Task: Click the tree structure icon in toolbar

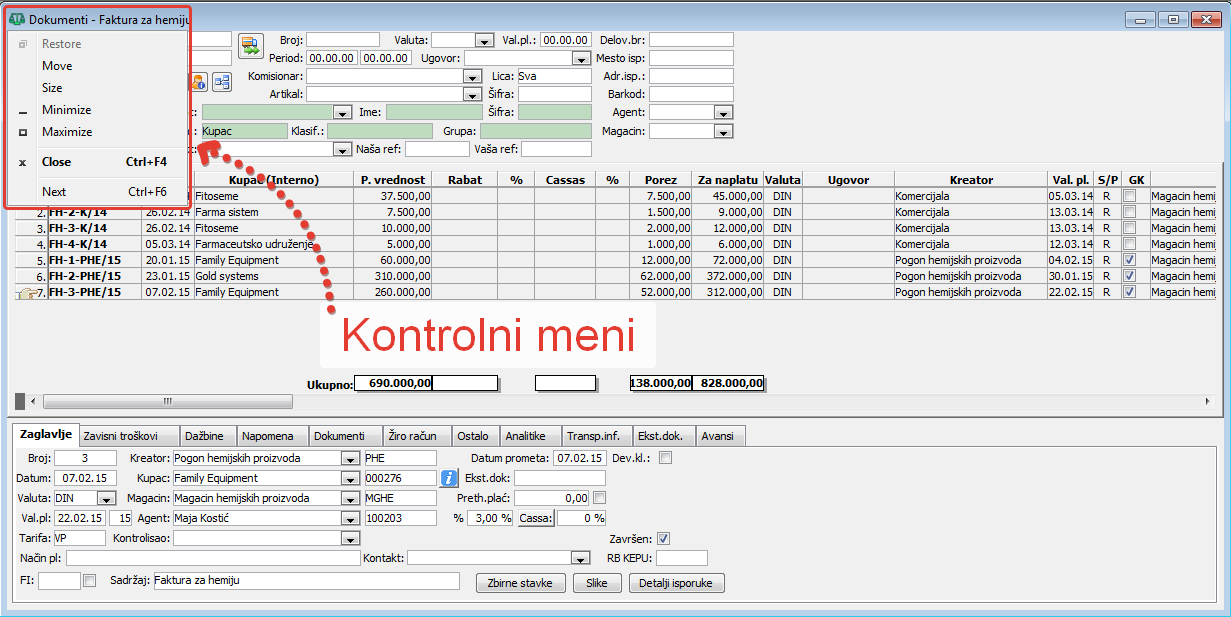Action: [x=221, y=82]
